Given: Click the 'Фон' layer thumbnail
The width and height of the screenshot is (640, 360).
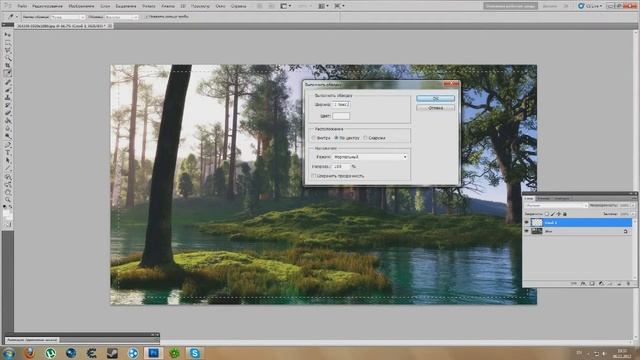Looking at the screenshot, I should coord(537,231).
